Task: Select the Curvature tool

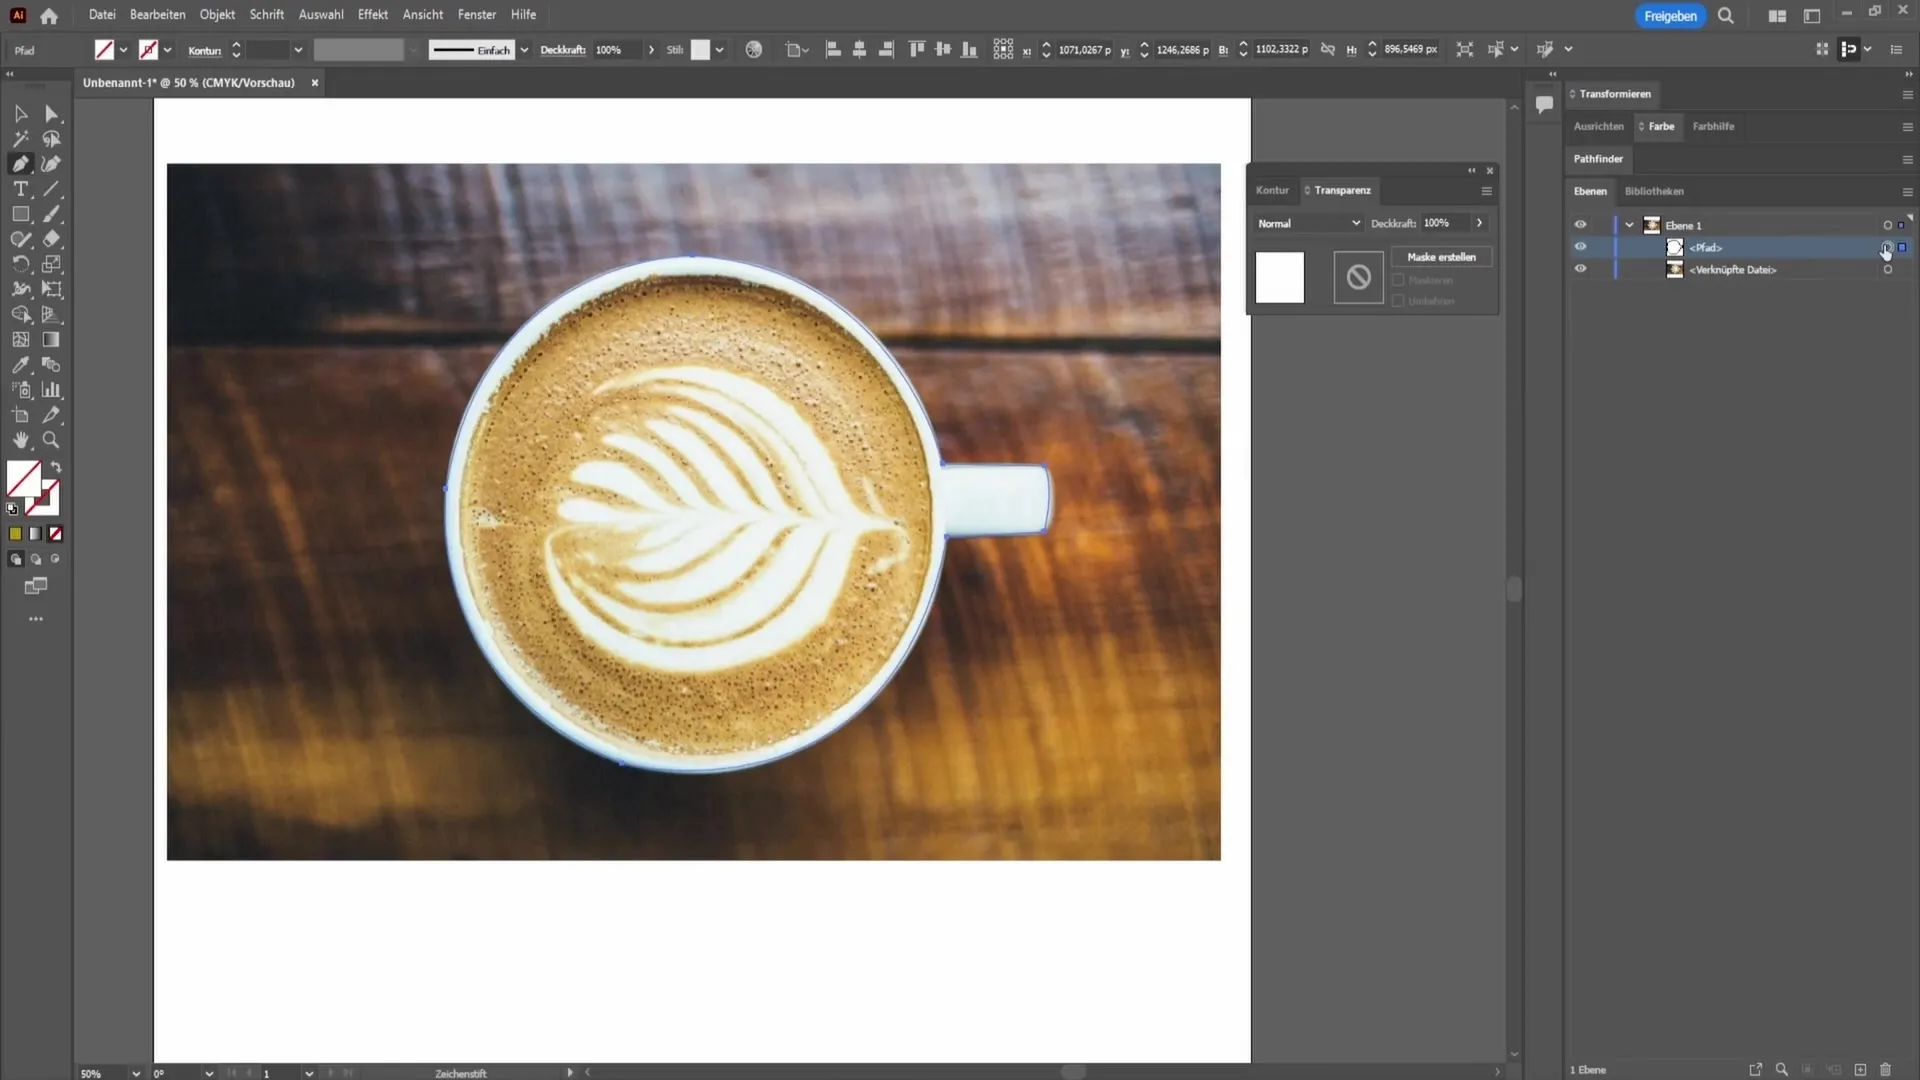Action: [x=52, y=164]
